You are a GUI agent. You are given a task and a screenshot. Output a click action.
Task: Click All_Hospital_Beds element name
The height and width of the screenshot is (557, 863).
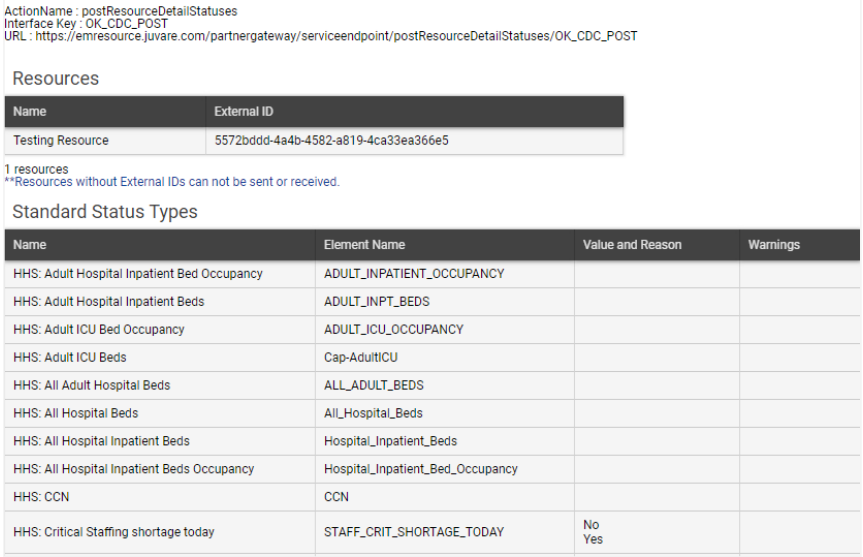[373, 413]
